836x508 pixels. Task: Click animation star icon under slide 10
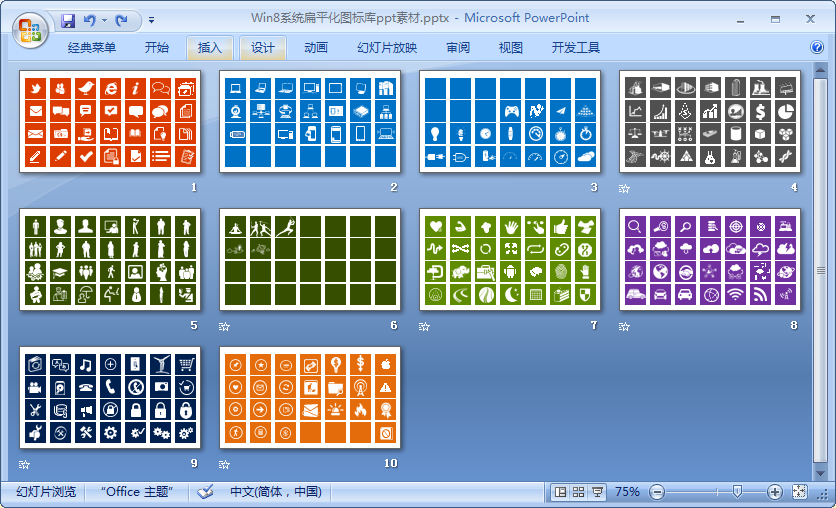[224, 465]
